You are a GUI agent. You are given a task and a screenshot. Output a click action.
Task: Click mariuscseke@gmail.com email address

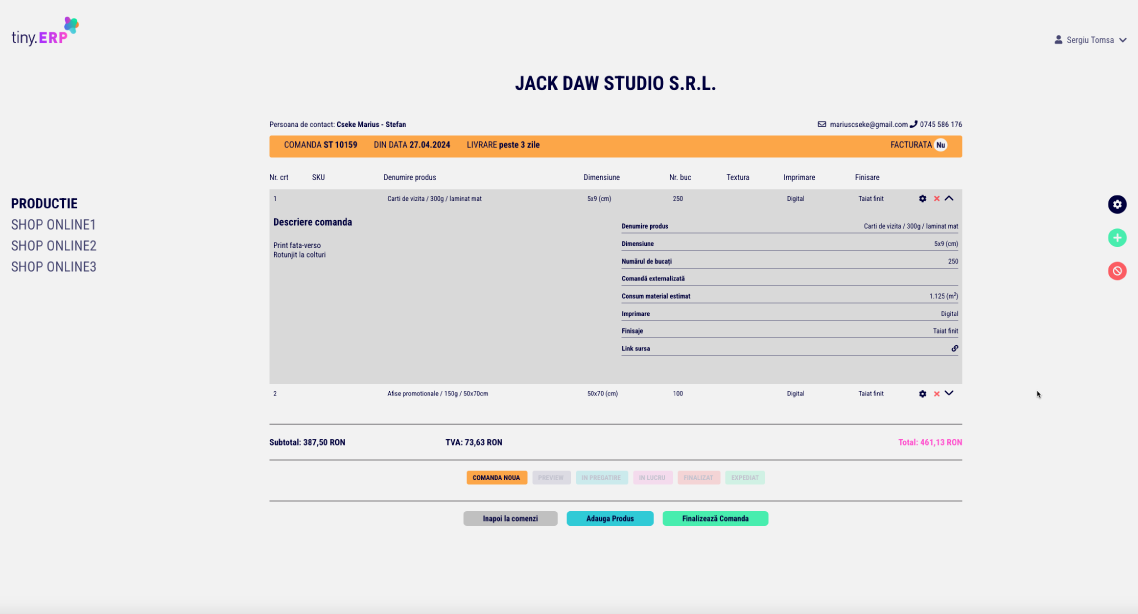pos(869,125)
